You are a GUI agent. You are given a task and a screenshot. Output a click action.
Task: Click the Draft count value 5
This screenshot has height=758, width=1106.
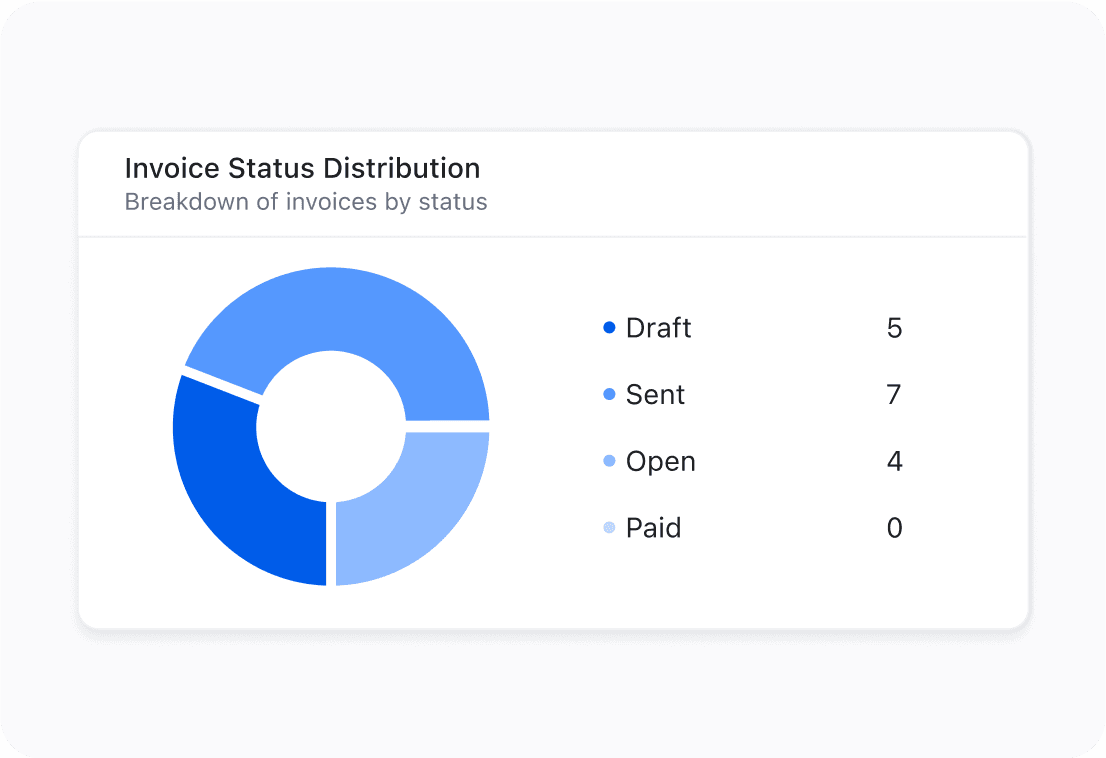pos(894,327)
